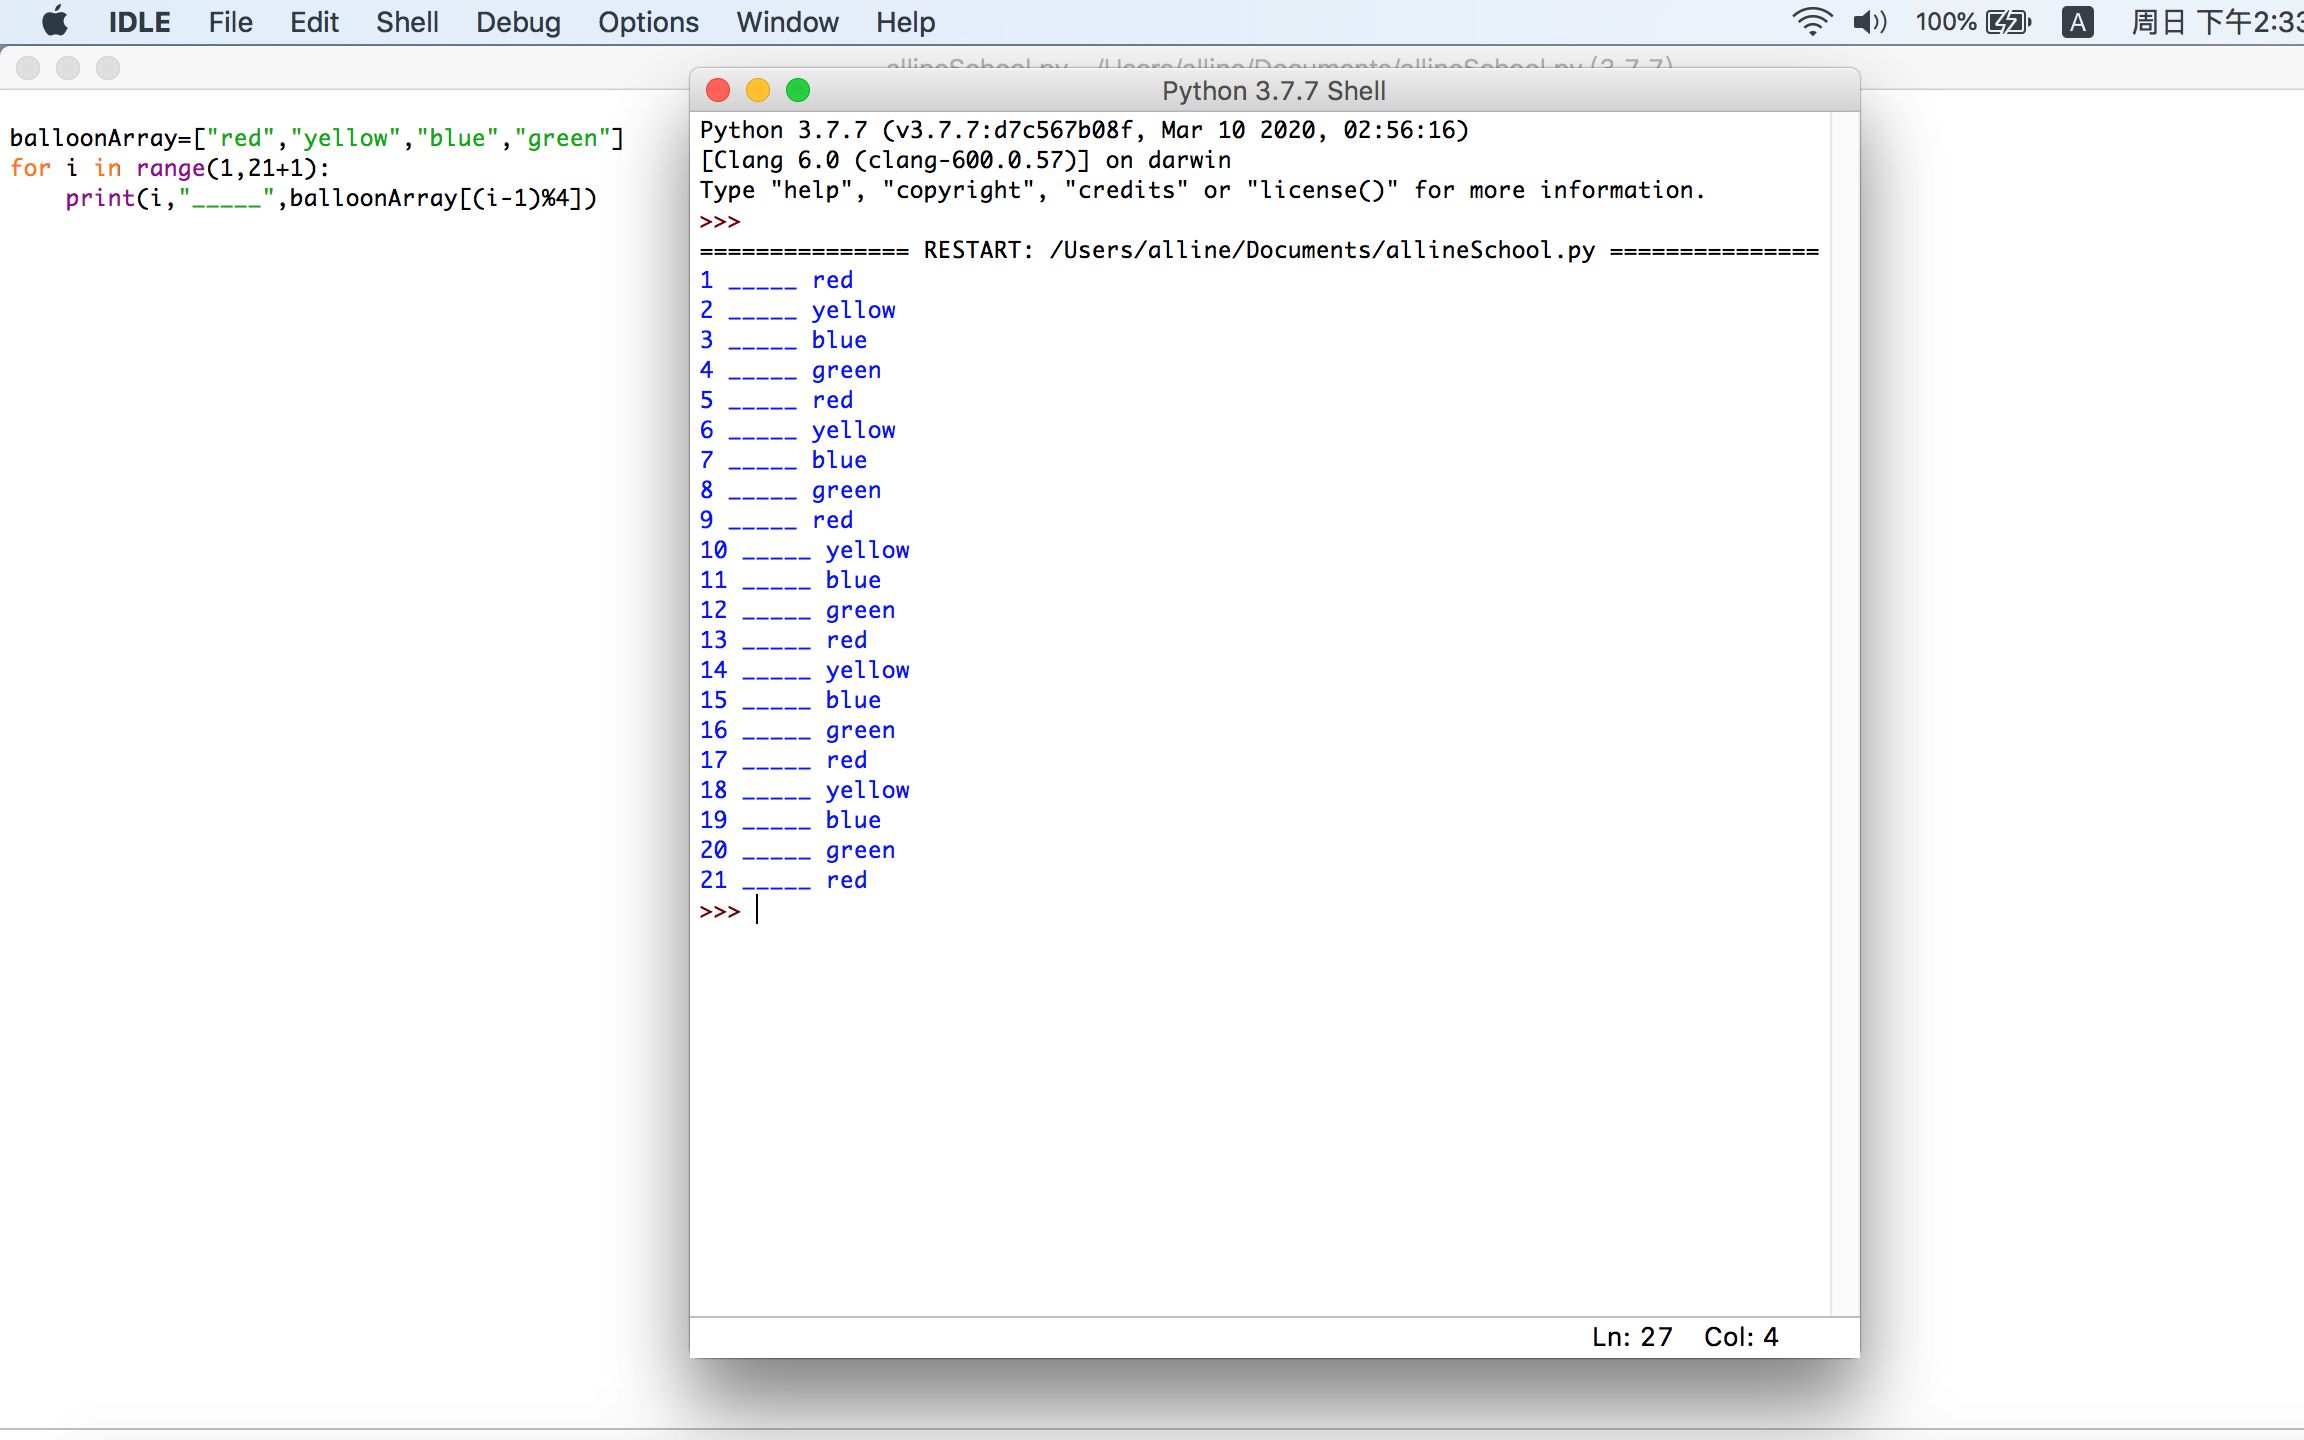Open the Debug menu

coord(517,21)
